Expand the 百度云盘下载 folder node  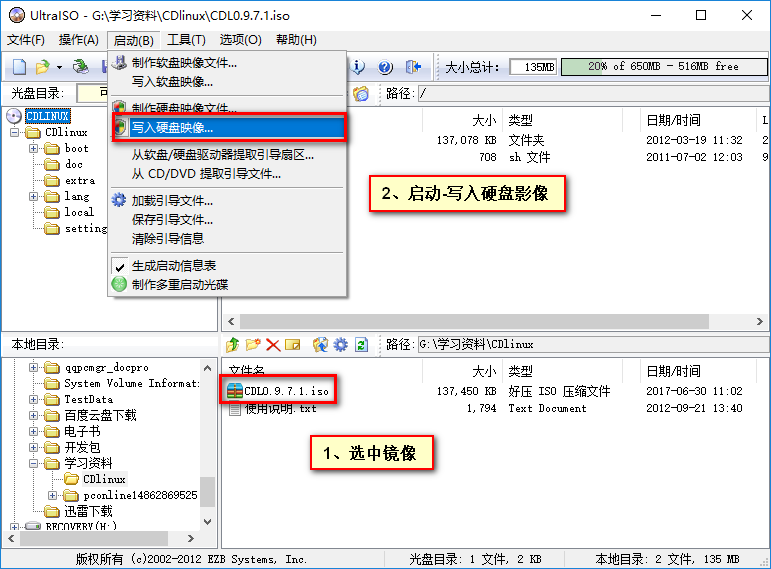pos(33,416)
